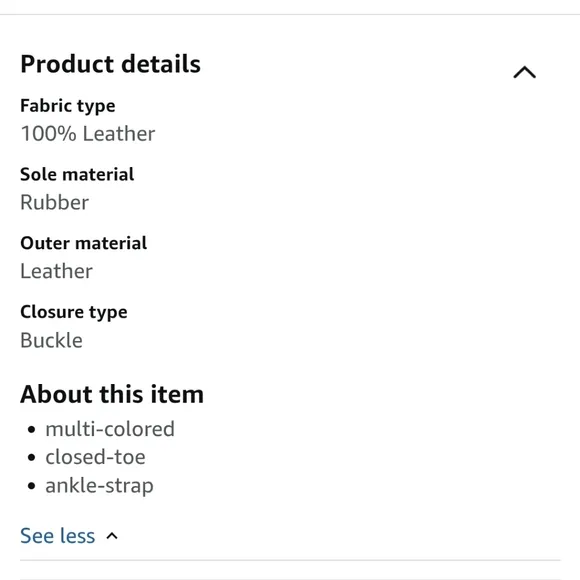
Task: Click the bullet dot before multi-colored
Action: [31, 429]
